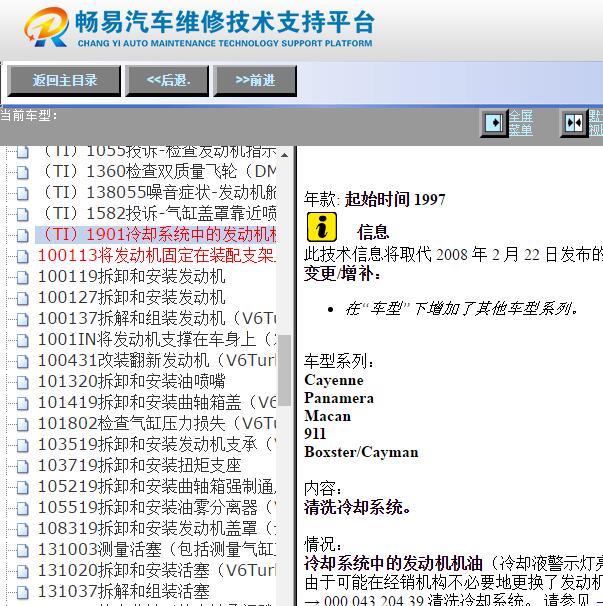This screenshot has height=606, width=603.
Task: Click document icon beside 100137拆解和组装发动机
Action: coord(22,320)
